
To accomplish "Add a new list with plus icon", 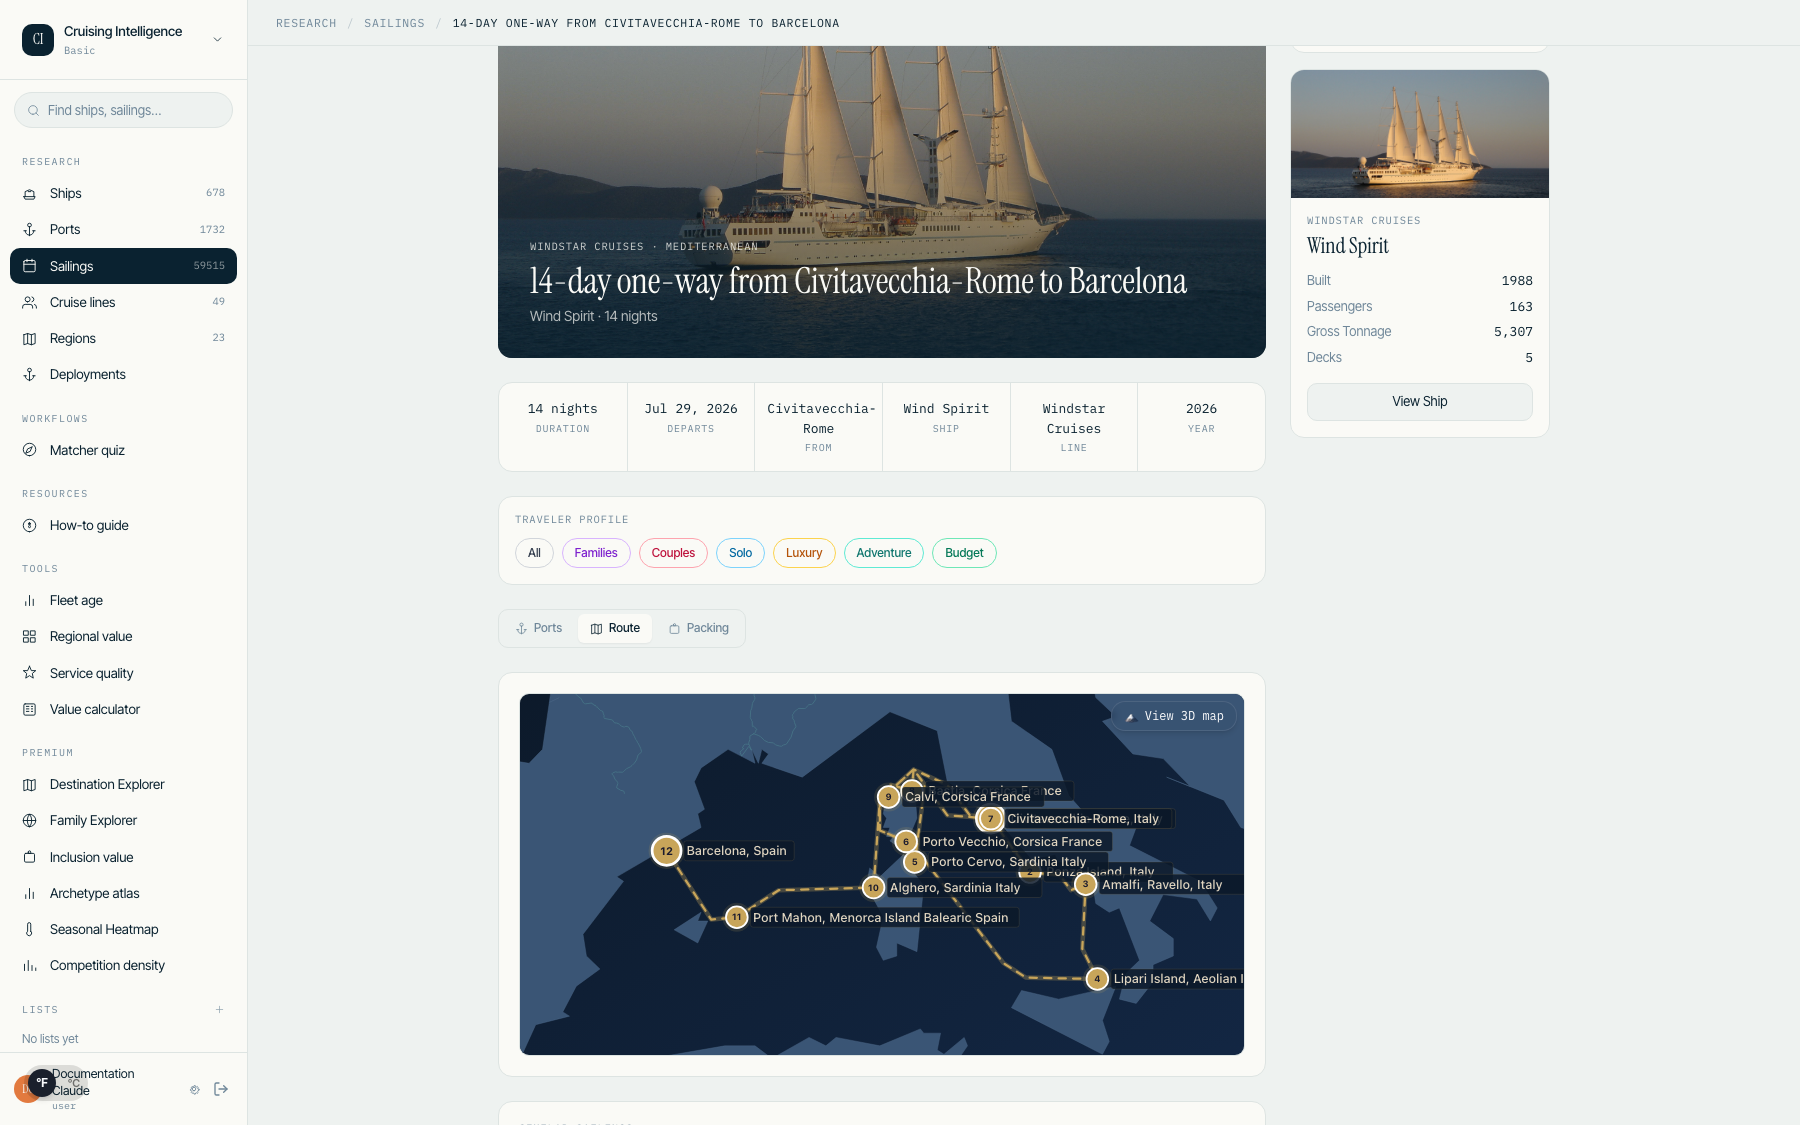I will coord(219,1010).
